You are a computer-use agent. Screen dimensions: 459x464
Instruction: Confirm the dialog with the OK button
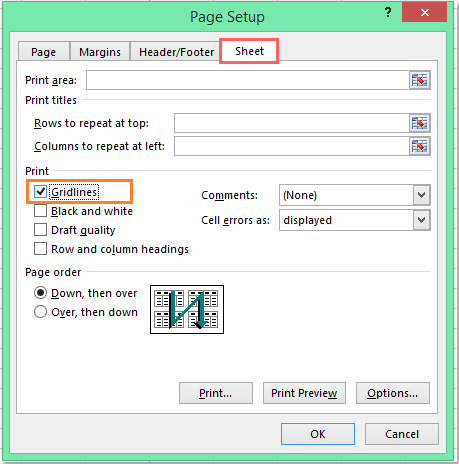click(318, 434)
